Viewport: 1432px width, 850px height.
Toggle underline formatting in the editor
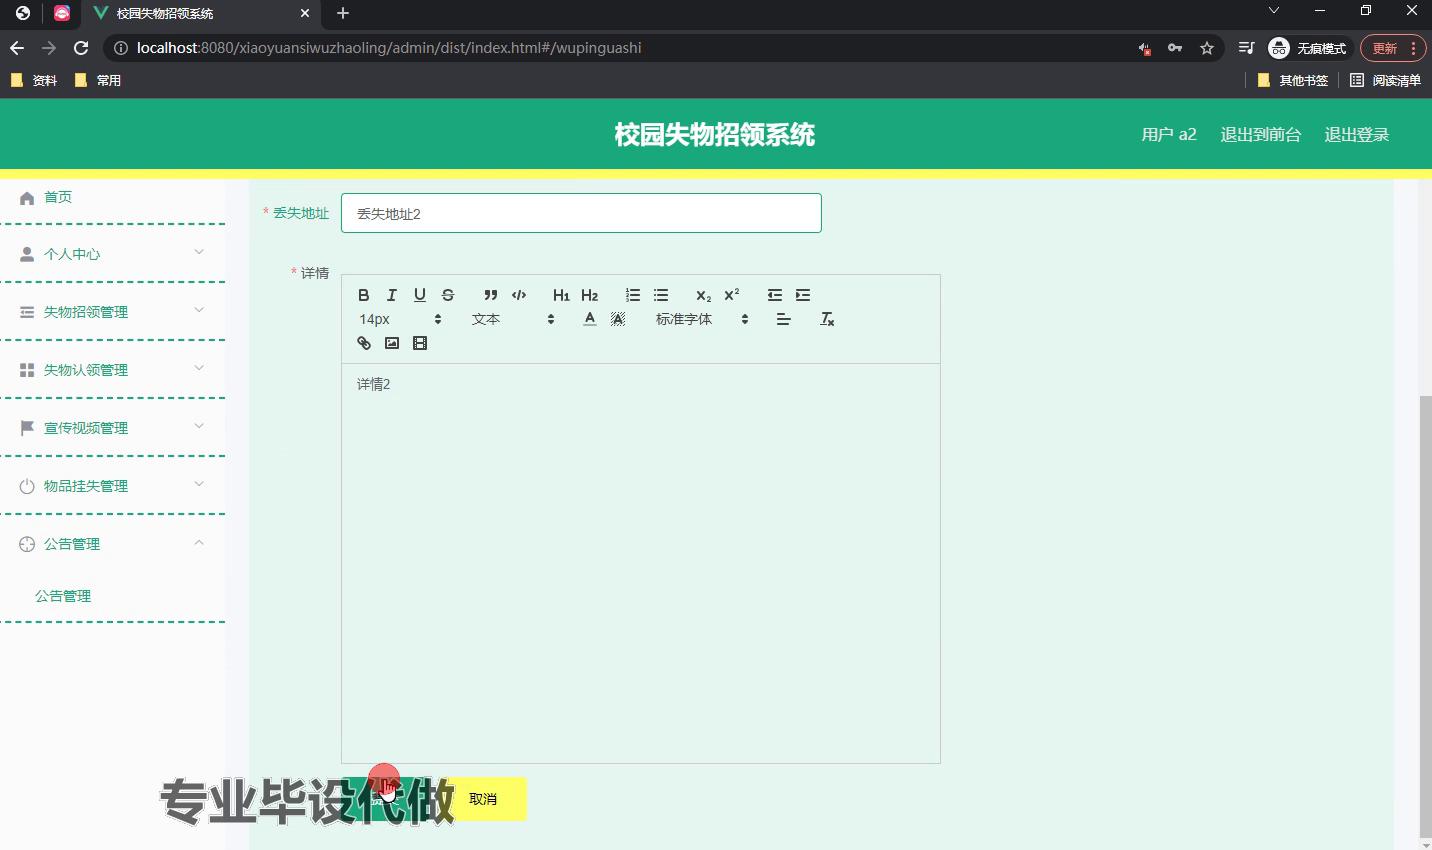point(420,295)
